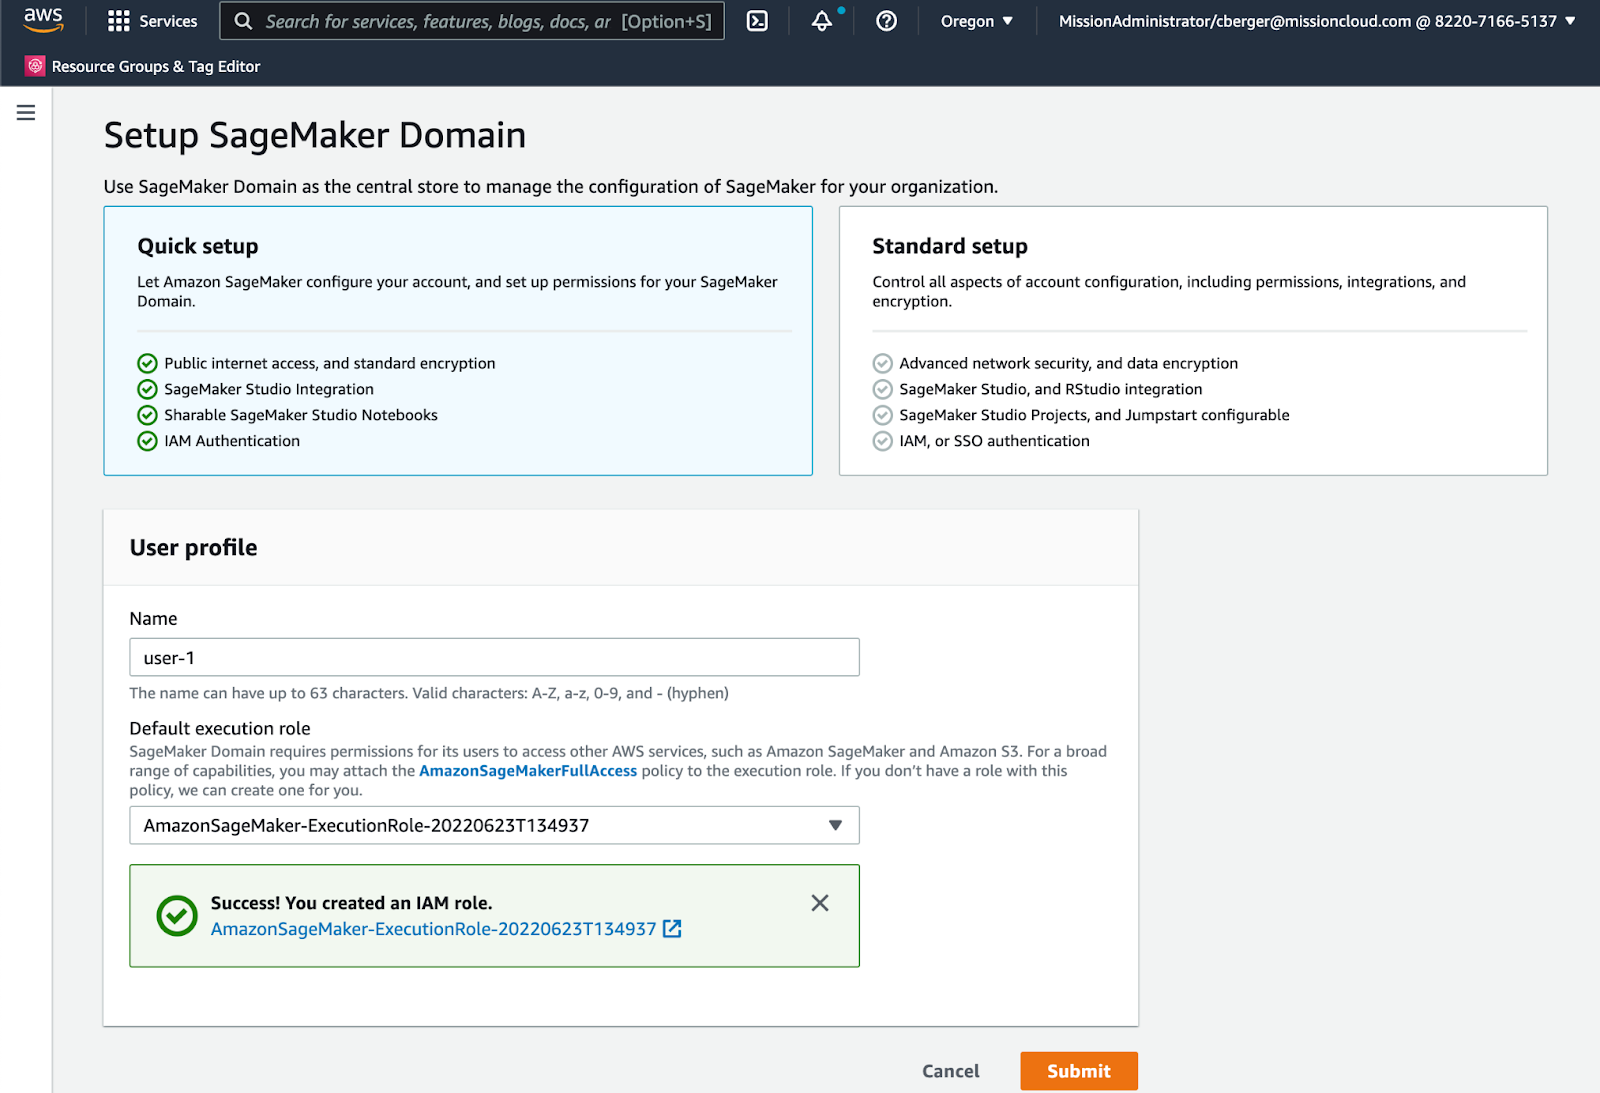Choose the Standard setup option card

click(x=1192, y=340)
